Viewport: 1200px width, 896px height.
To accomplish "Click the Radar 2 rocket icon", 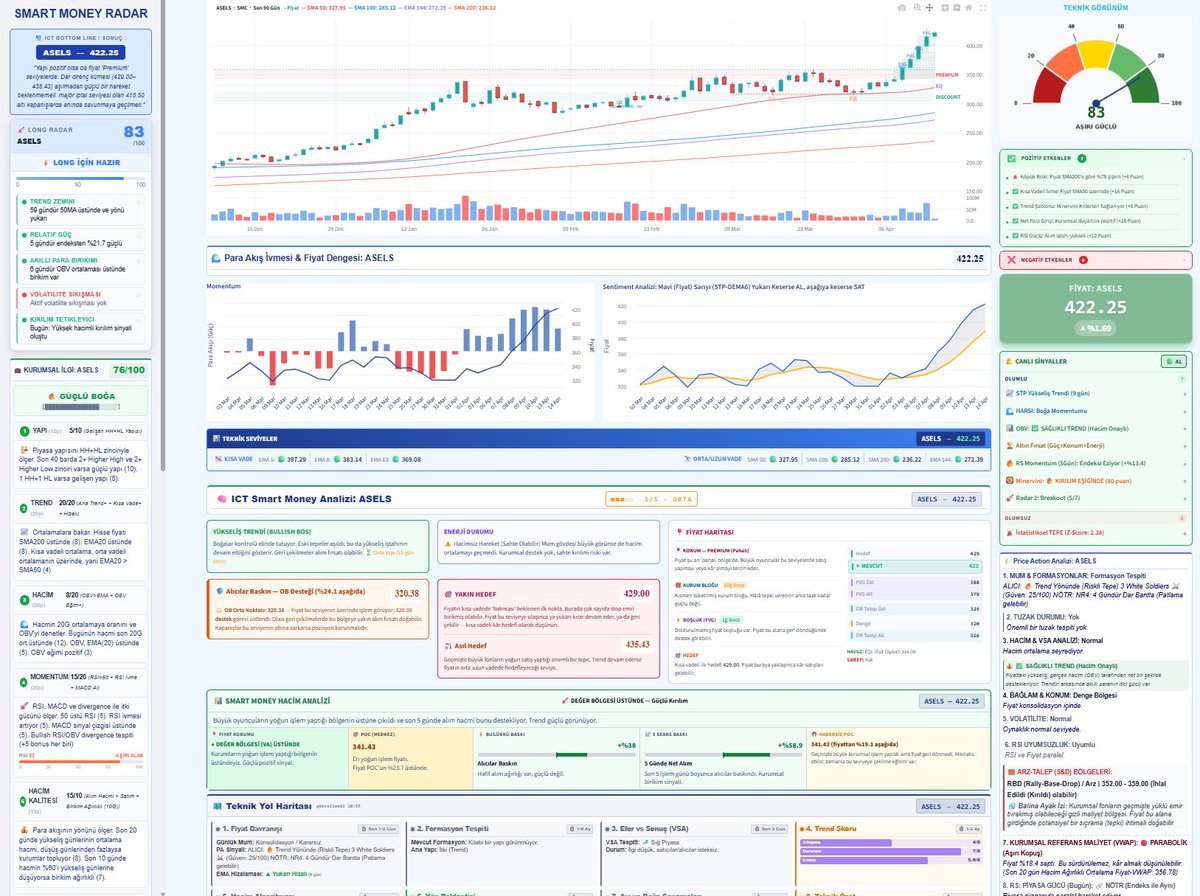I will pos(1008,496).
